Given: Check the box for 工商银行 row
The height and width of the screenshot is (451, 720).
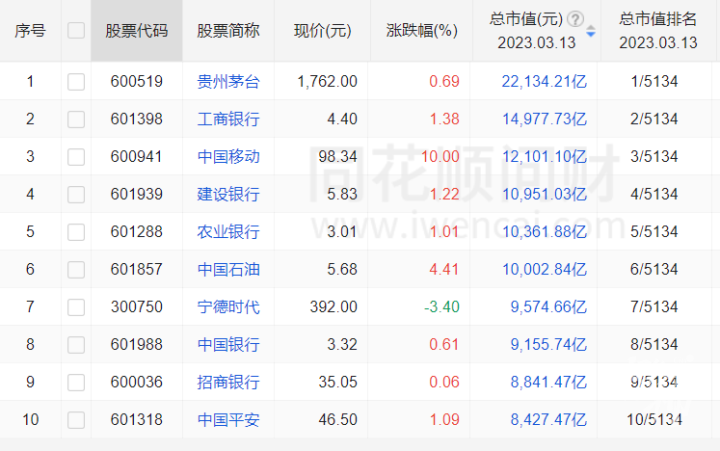Looking at the screenshot, I should pyautogui.click(x=76, y=119).
